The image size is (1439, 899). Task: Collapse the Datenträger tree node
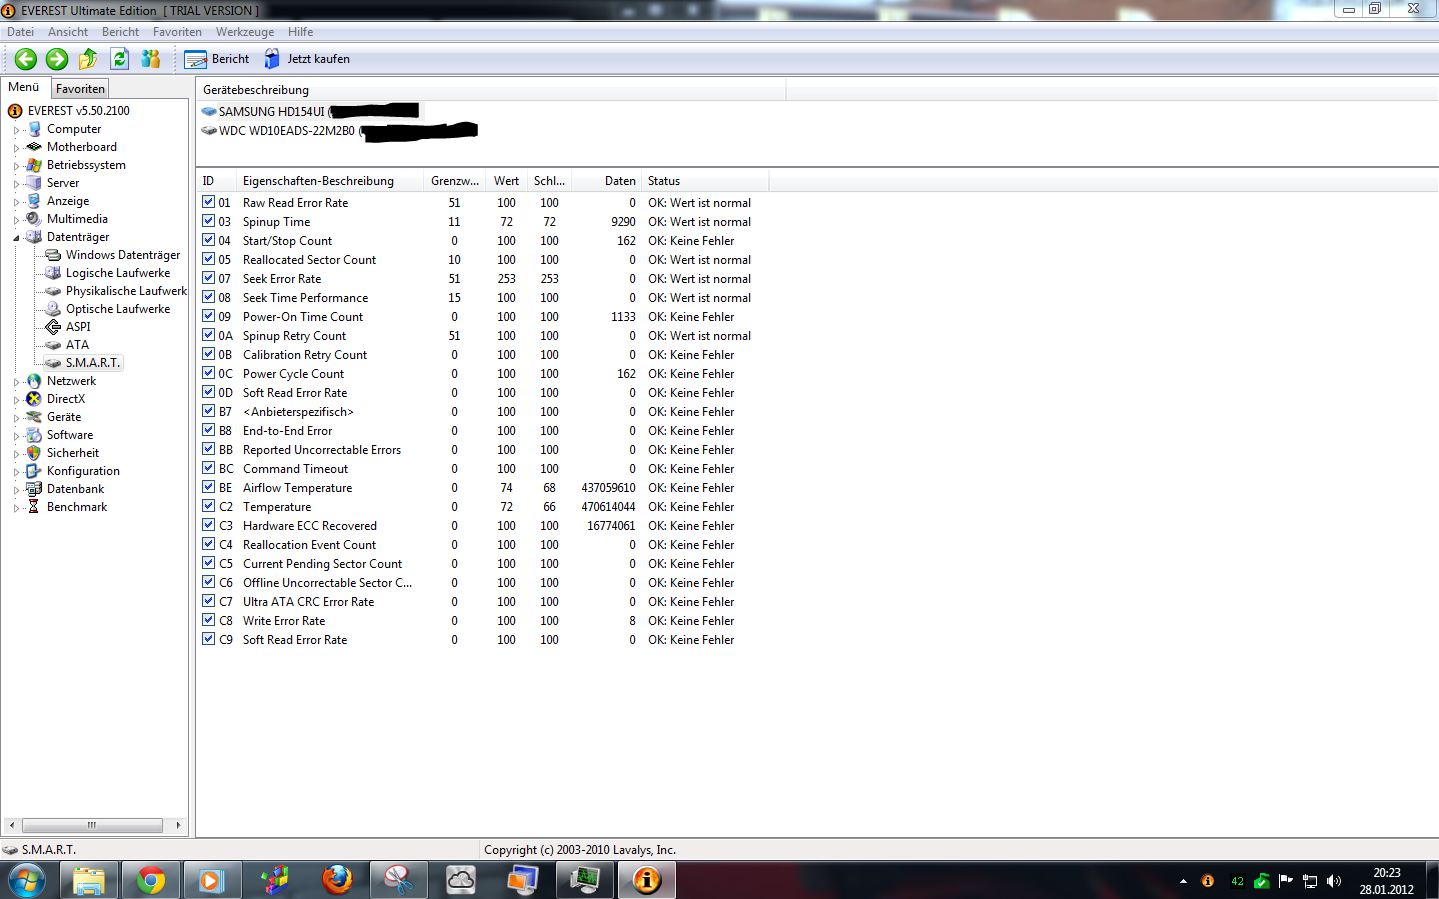(16, 238)
